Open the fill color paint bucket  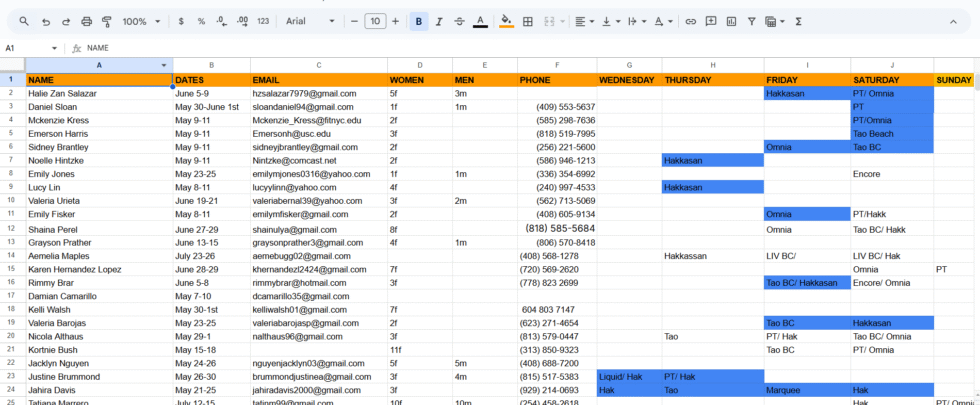click(506, 21)
